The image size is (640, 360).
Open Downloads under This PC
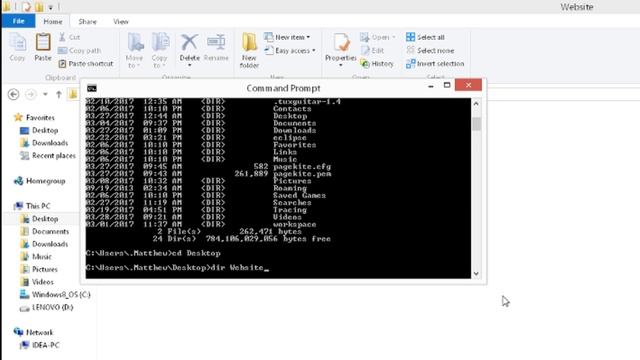click(x=44, y=244)
